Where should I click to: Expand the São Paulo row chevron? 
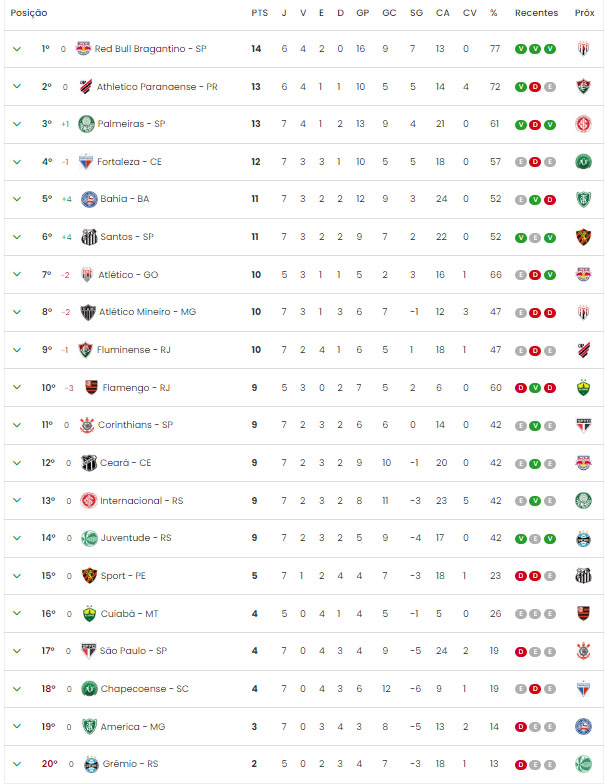(x=17, y=651)
